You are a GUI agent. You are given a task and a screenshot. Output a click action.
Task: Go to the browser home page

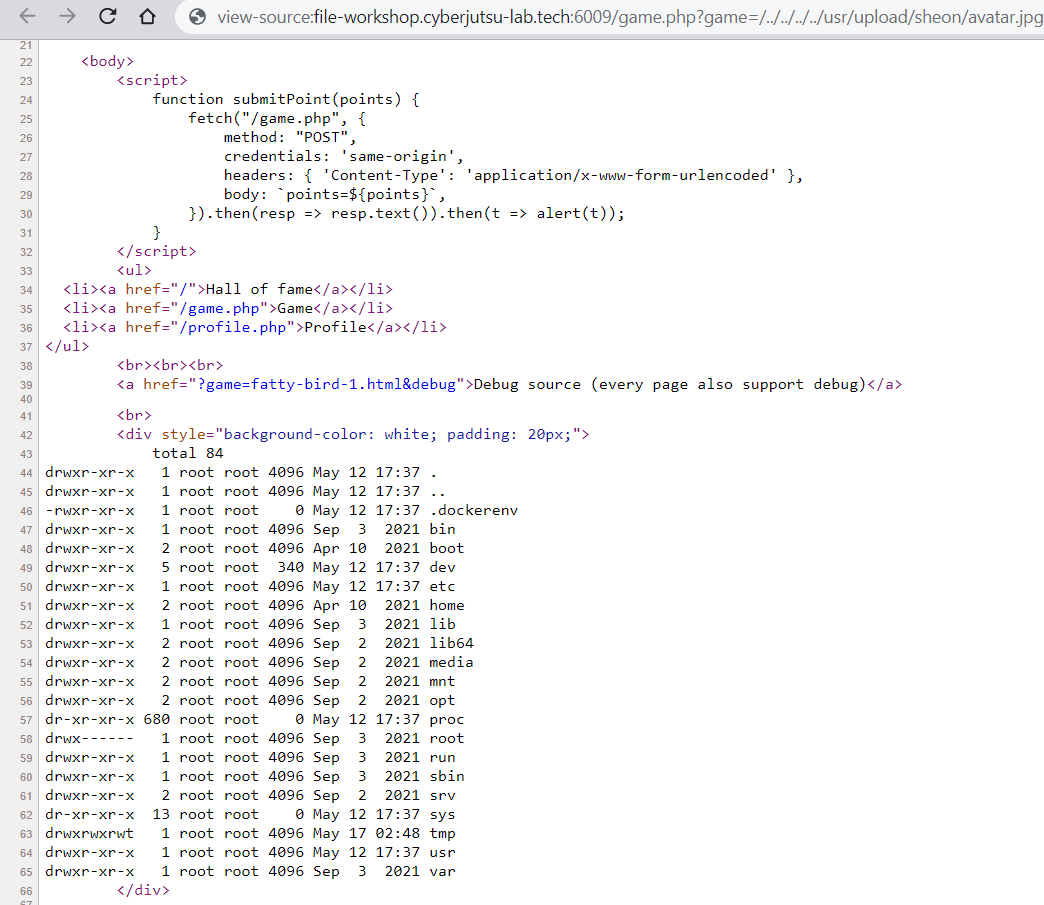pyautogui.click(x=148, y=16)
